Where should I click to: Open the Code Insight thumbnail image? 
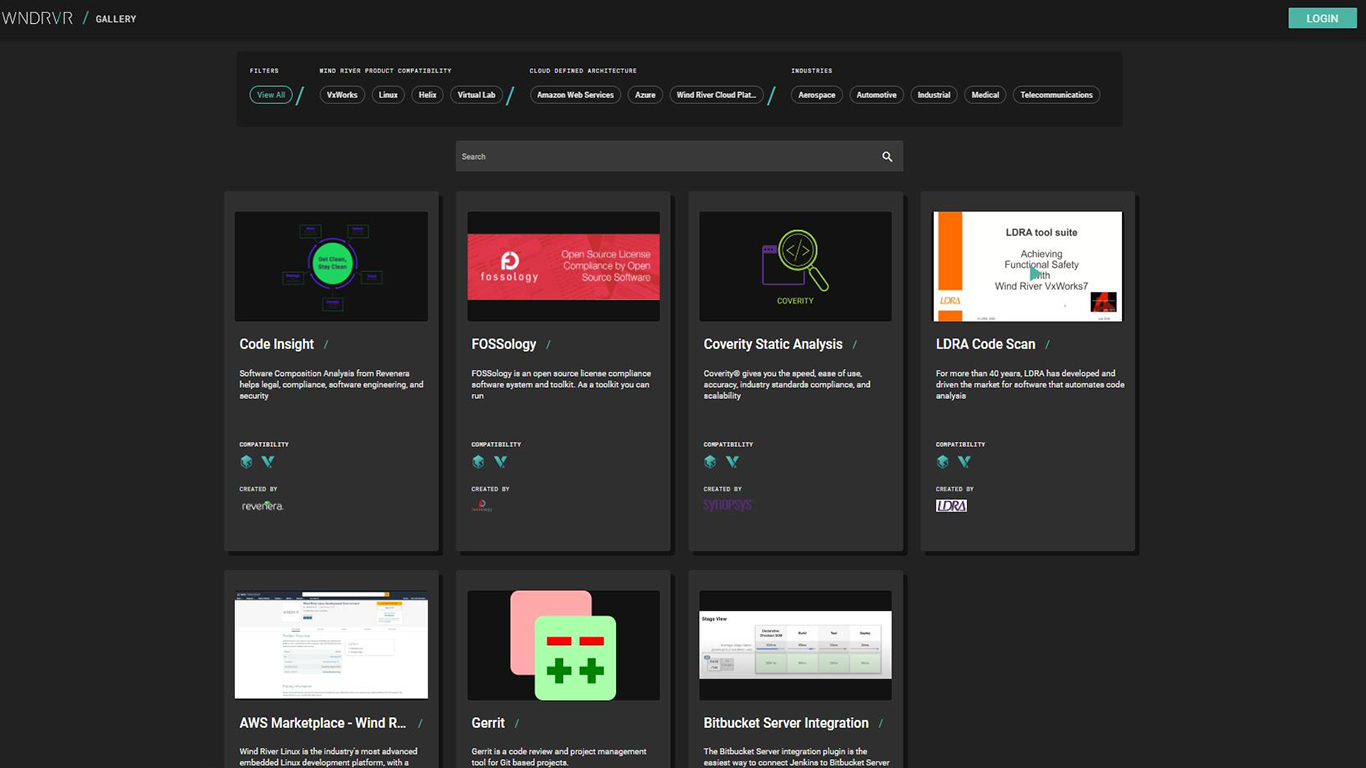pyautogui.click(x=331, y=266)
